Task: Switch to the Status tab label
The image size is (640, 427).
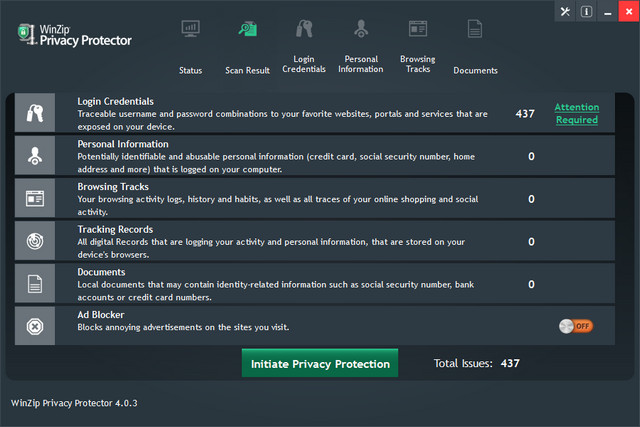Action: [x=190, y=70]
